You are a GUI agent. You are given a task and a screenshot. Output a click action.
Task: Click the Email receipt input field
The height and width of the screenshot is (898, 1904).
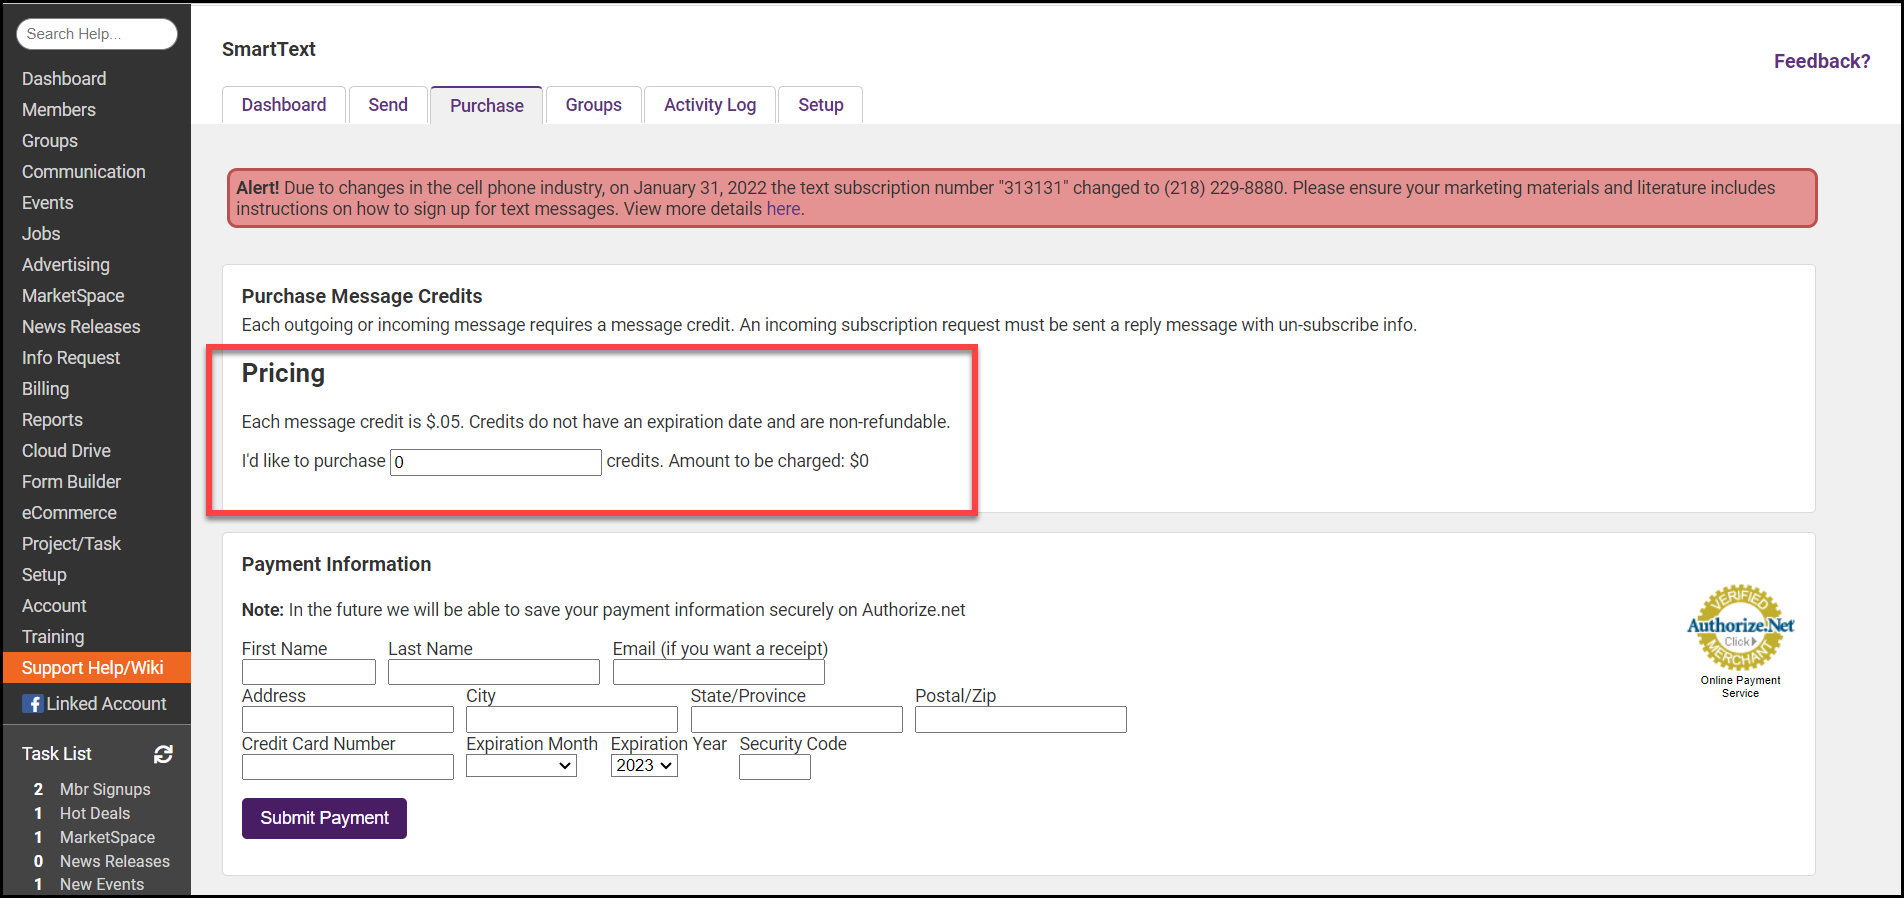(718, 672)
